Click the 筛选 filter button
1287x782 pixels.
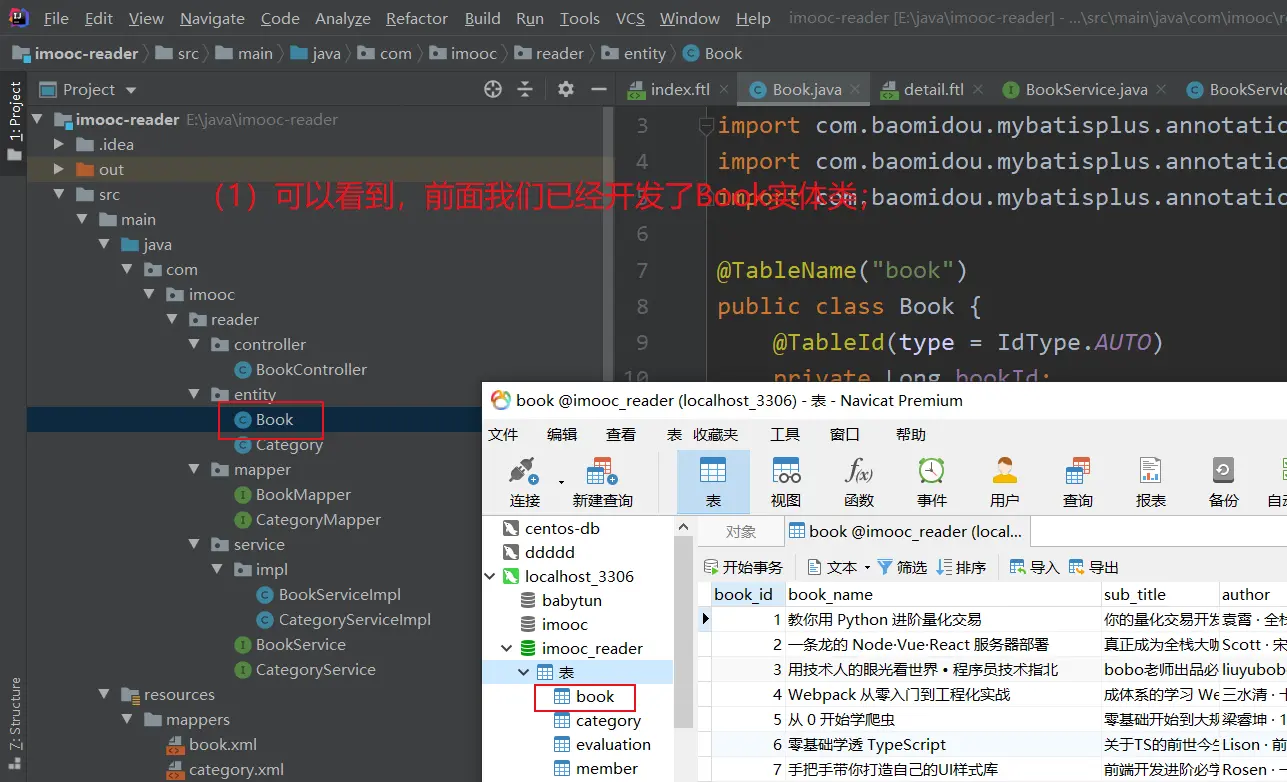coord(902,567)
